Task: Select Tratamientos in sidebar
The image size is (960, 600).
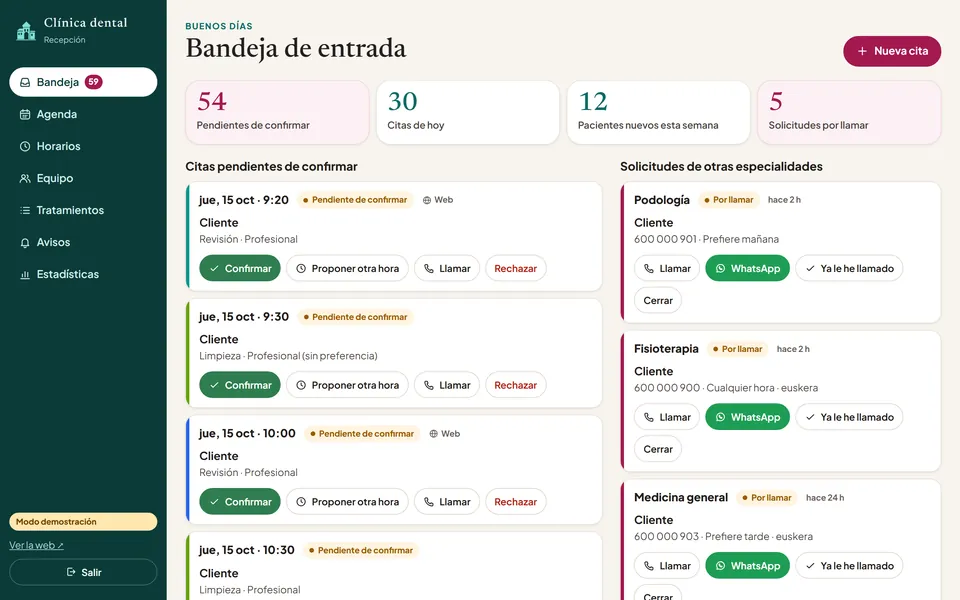Action: [x=83, y=210]
